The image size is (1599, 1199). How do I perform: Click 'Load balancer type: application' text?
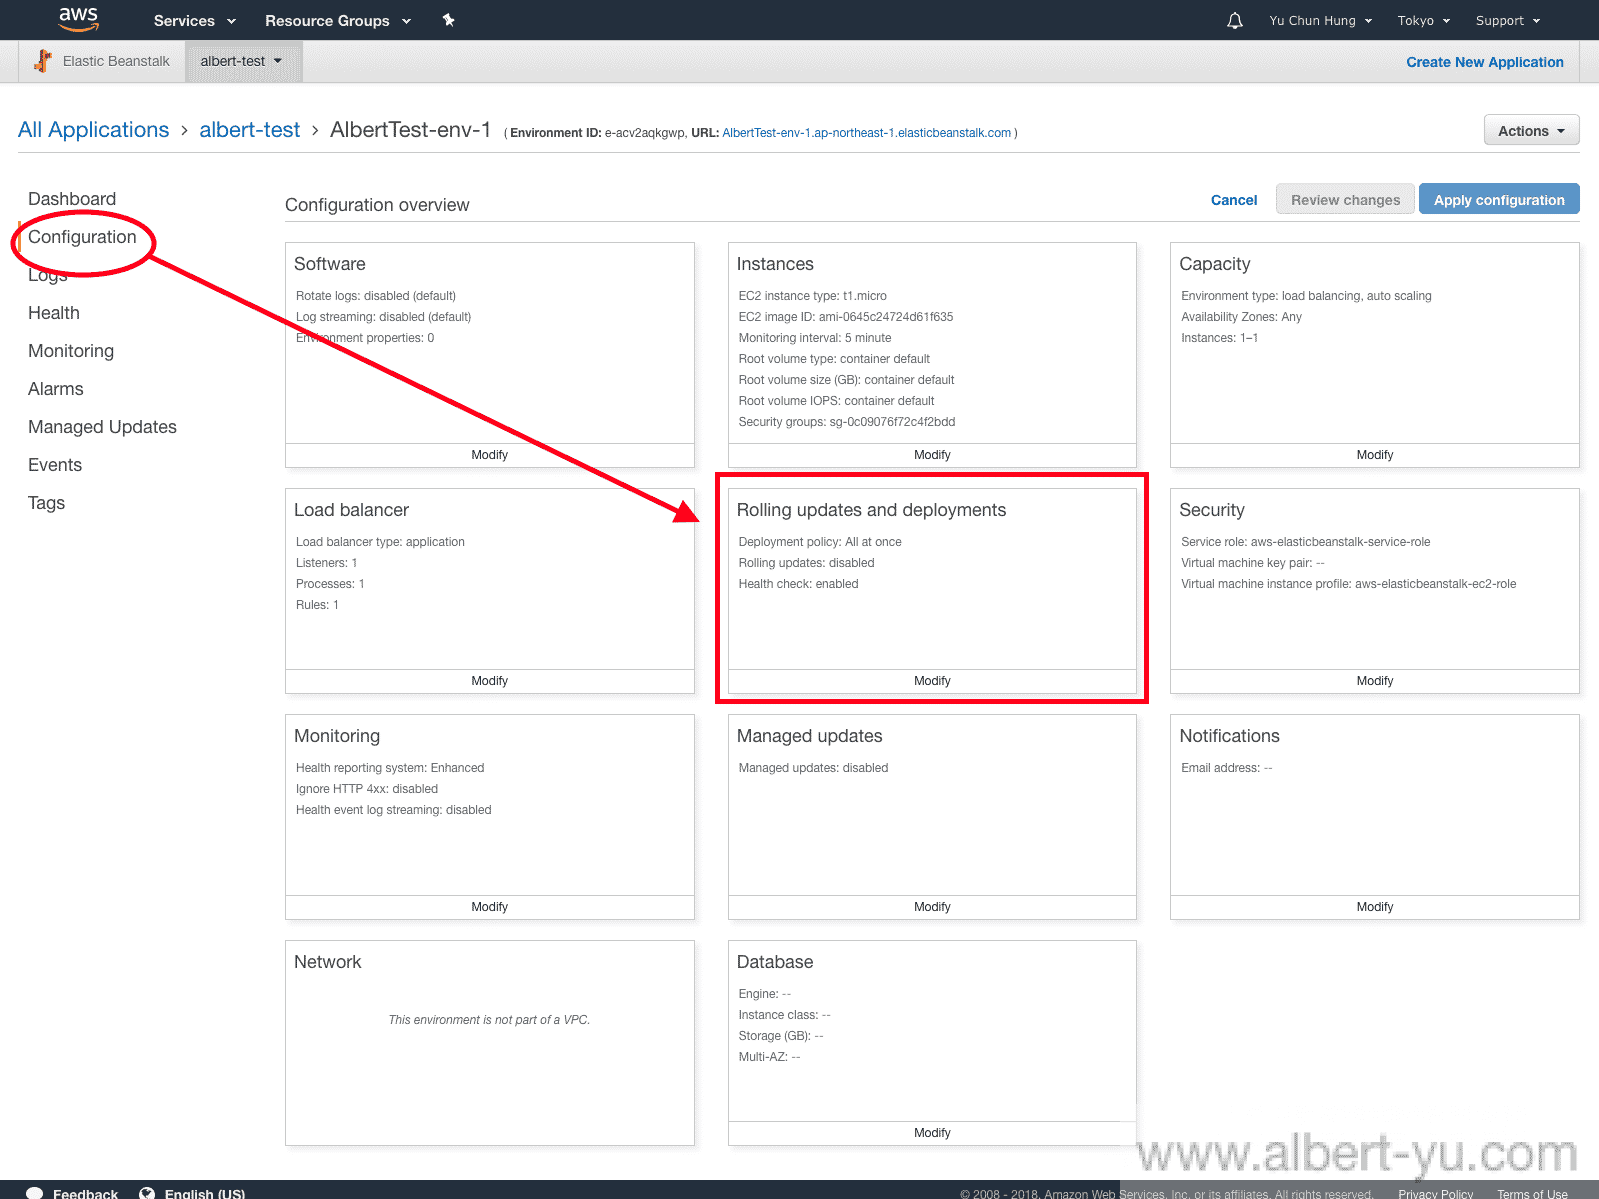[380, 542]
